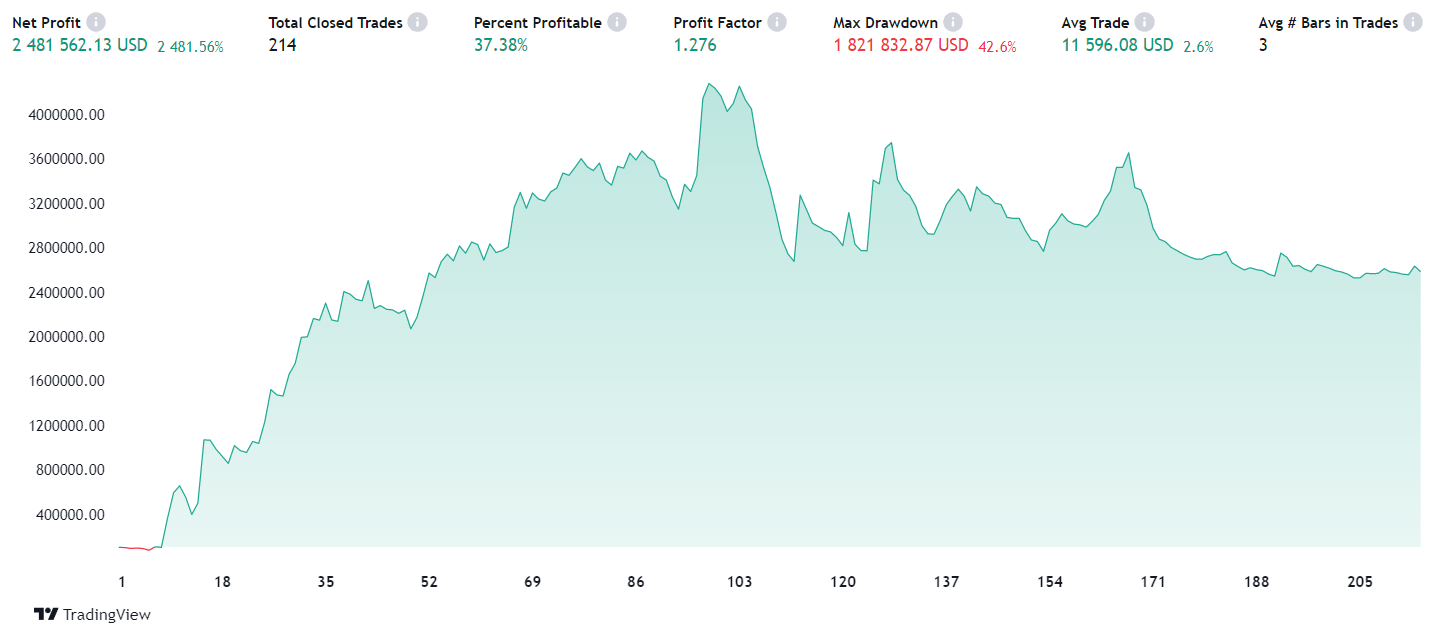The image size is (1434, 644).
Task: Click the Avg Trade 11 596.08 USD value
Action: coord(1117,45)
